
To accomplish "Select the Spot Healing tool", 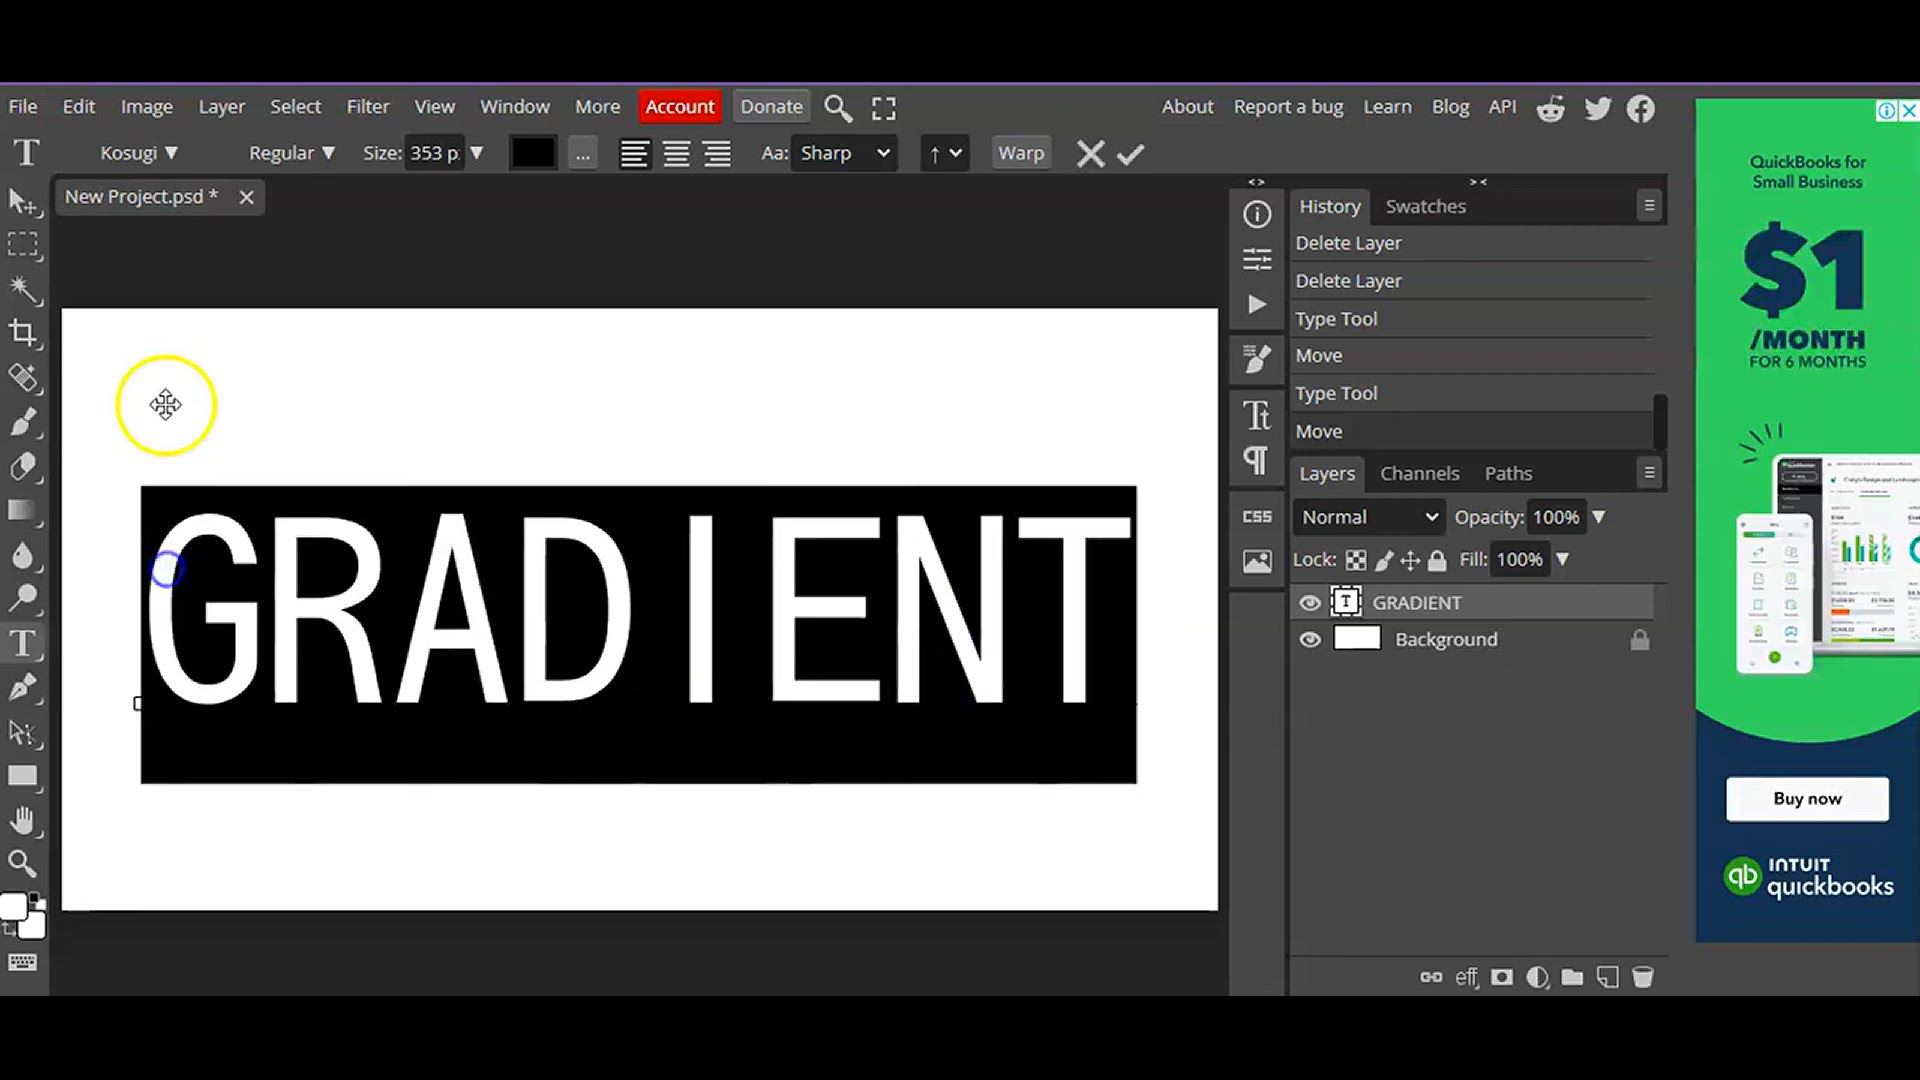I will click(x=23, y=378).
